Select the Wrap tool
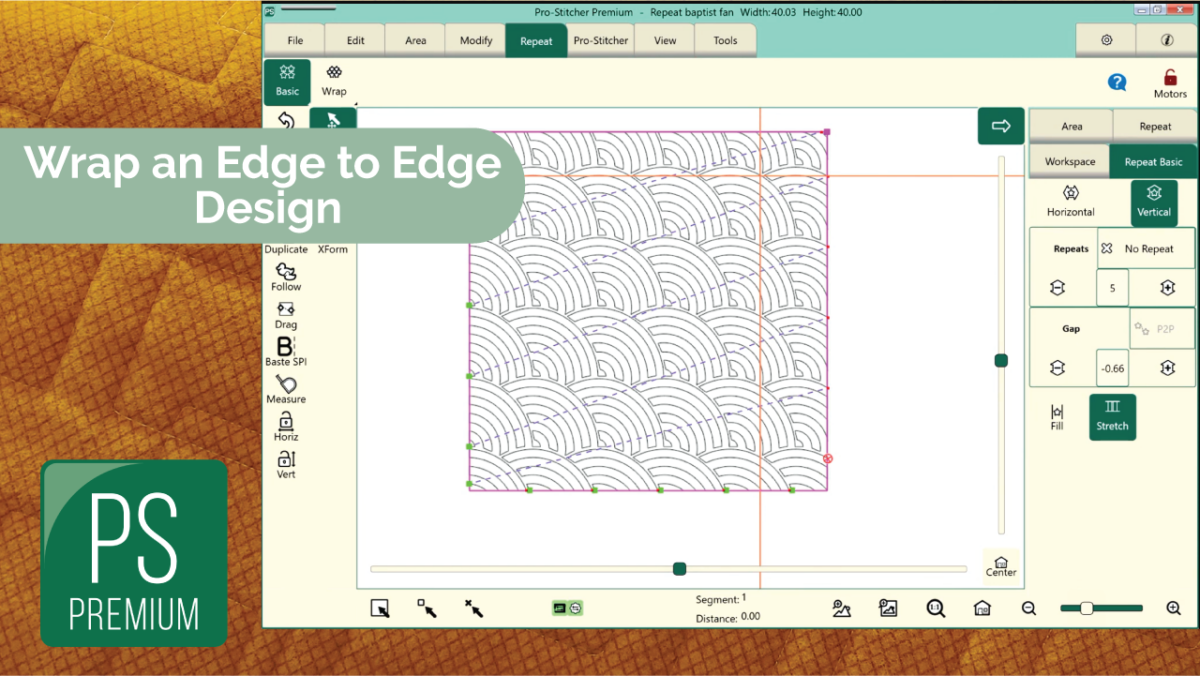The height and width of the screenshot is (676, 1200). point(333,82)
